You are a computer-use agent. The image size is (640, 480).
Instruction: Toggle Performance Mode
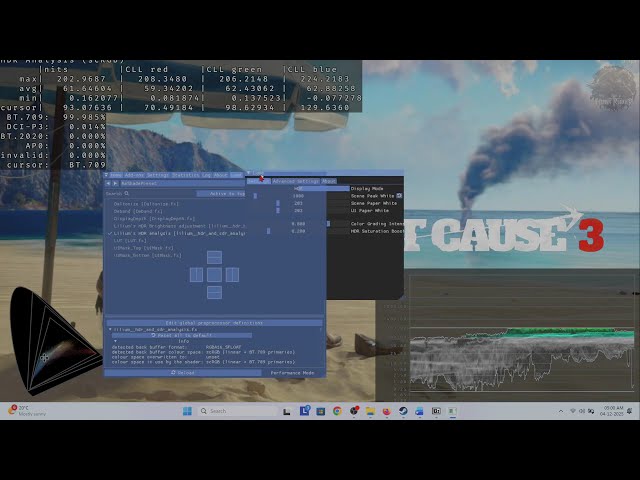[292, 373]
